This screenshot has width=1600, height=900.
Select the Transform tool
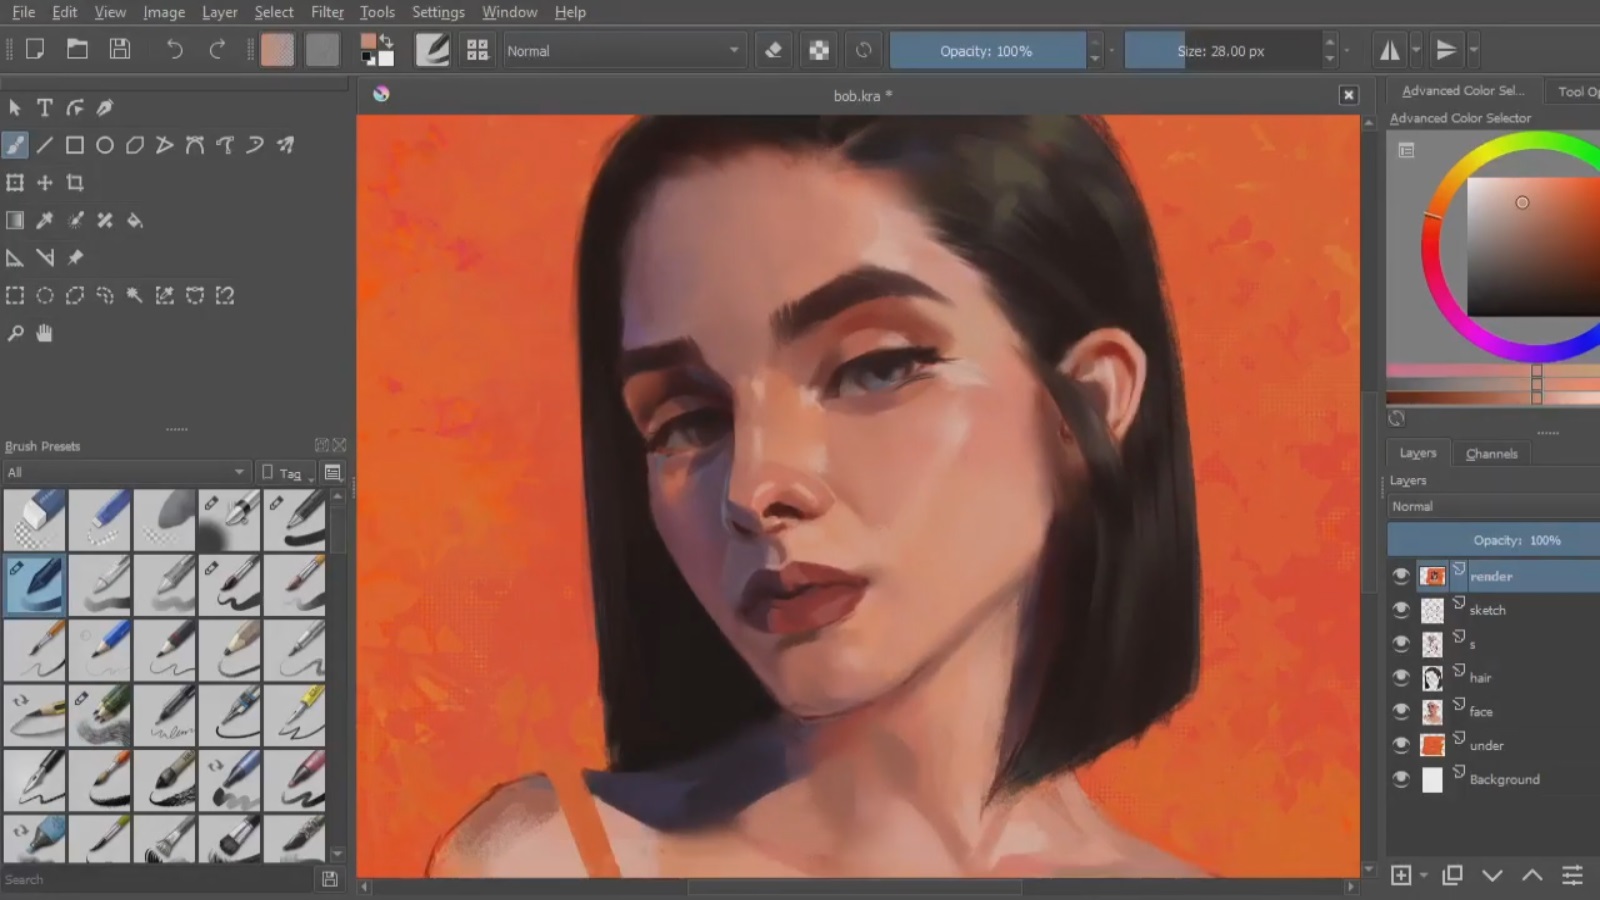tap(15, 183)
